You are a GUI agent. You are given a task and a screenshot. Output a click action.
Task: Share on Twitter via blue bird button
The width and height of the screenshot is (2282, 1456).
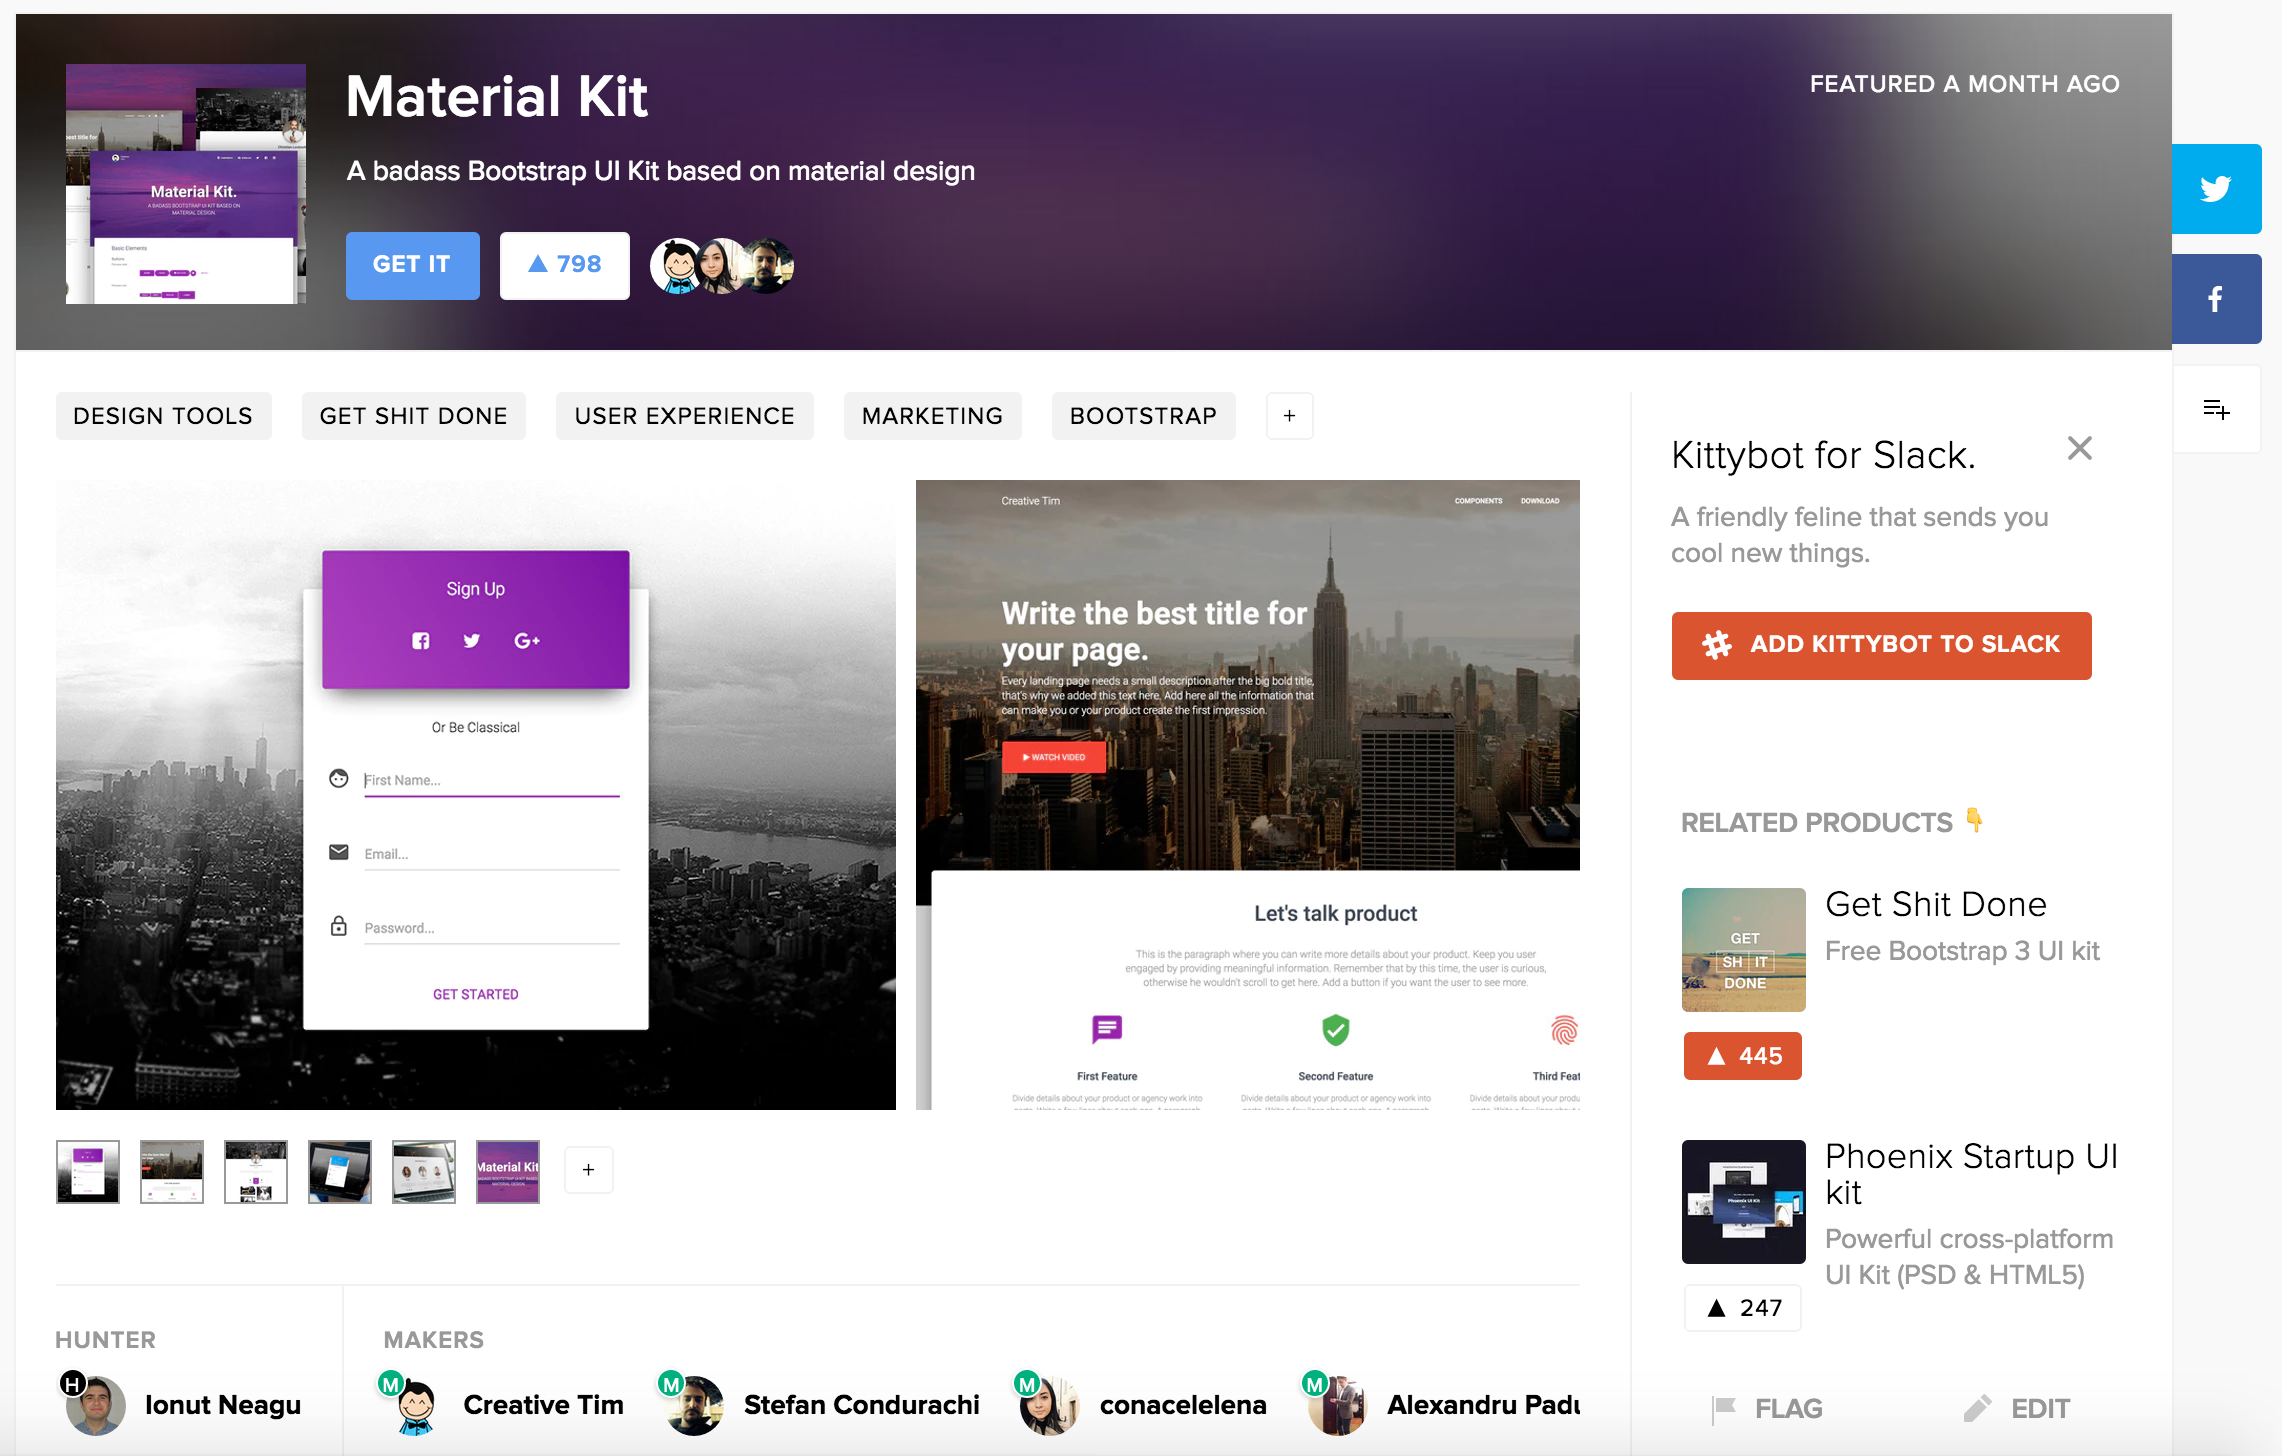[2216, 189]
